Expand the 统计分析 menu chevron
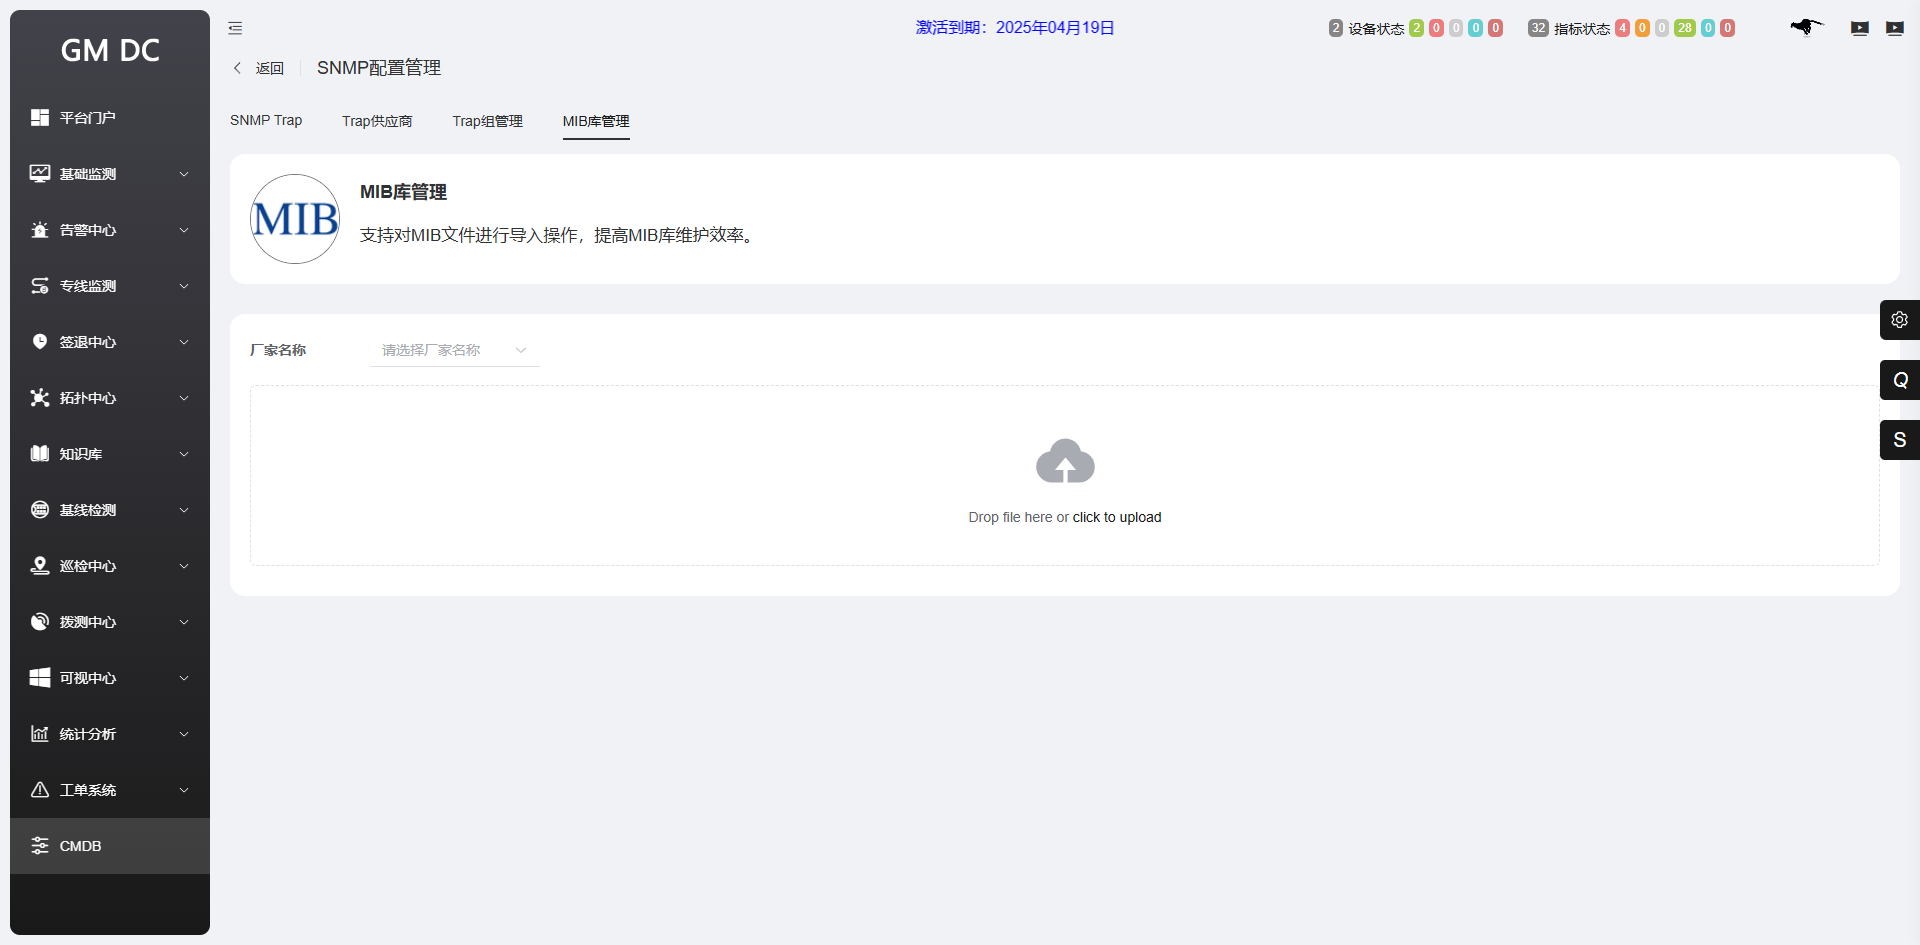The image size is (1920, 945). pyautogui.click(x=184, y=734)
